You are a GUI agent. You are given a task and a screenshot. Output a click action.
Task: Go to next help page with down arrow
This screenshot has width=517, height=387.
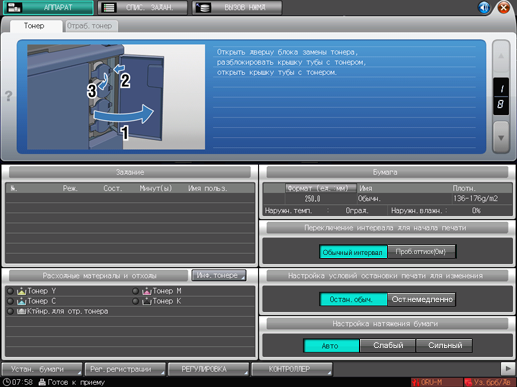[x=501, y=137]
